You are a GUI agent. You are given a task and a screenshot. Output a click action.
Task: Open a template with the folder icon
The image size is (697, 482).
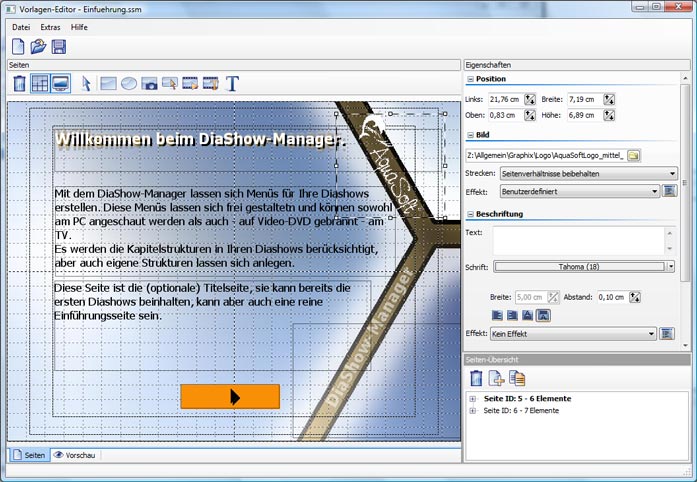click(39, 47)
